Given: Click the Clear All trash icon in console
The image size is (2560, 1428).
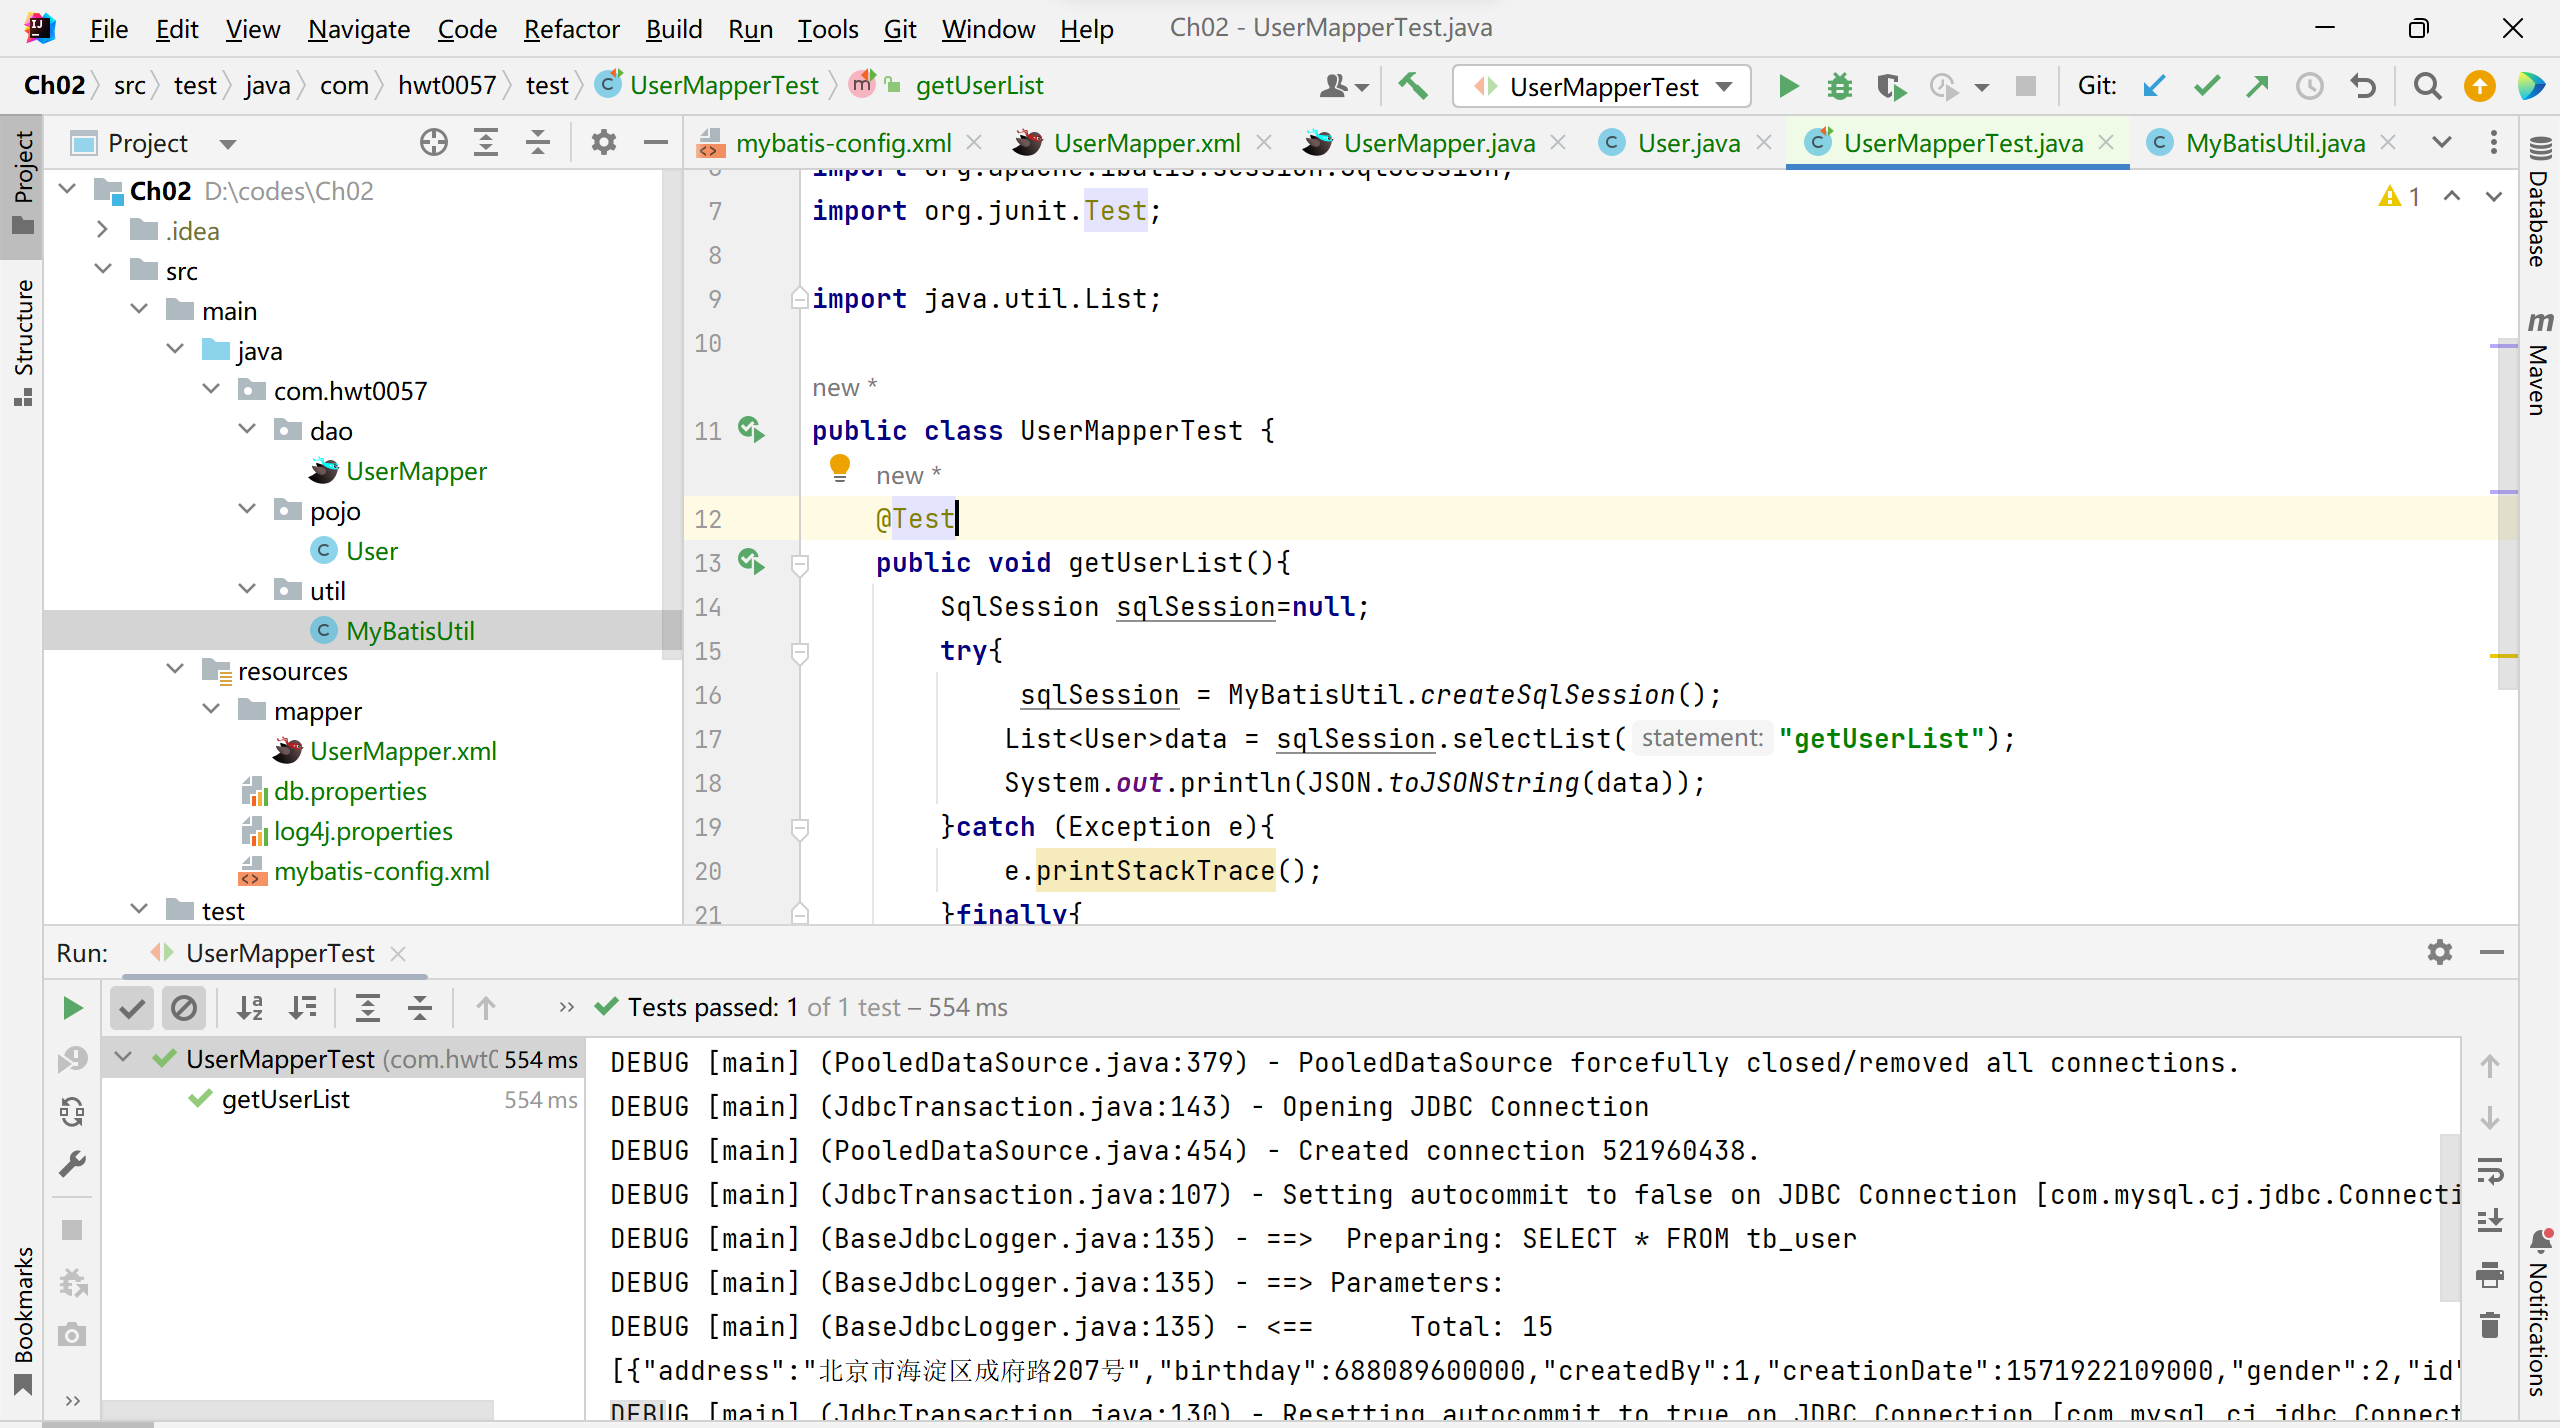Looking at the screenshot, I should tap(2490, 1326).
